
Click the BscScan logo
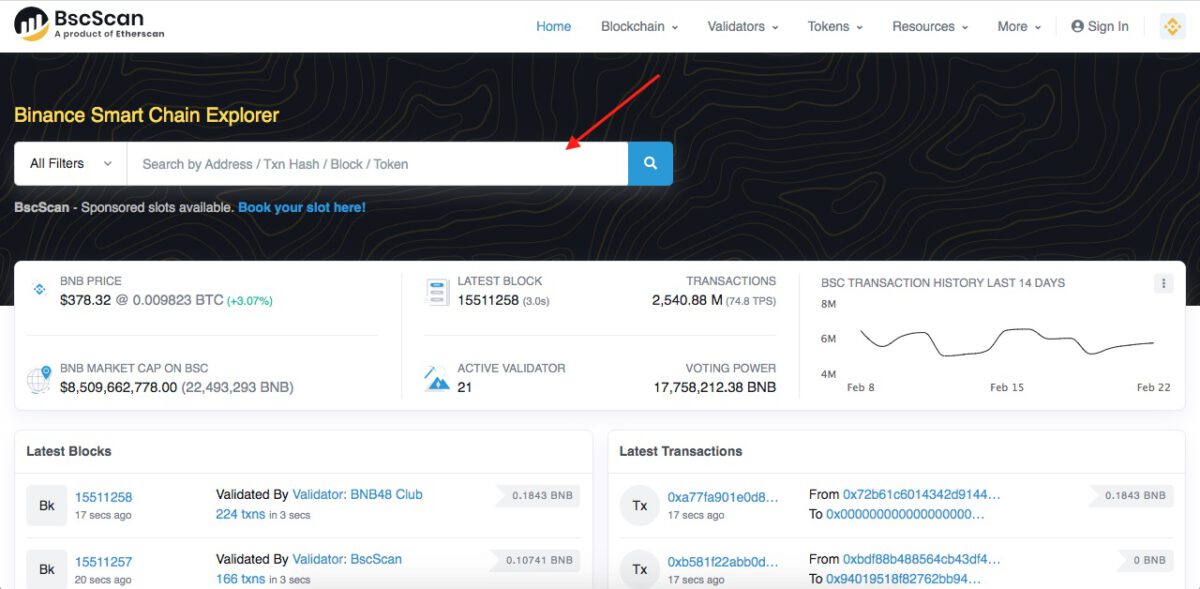[90, 25]
